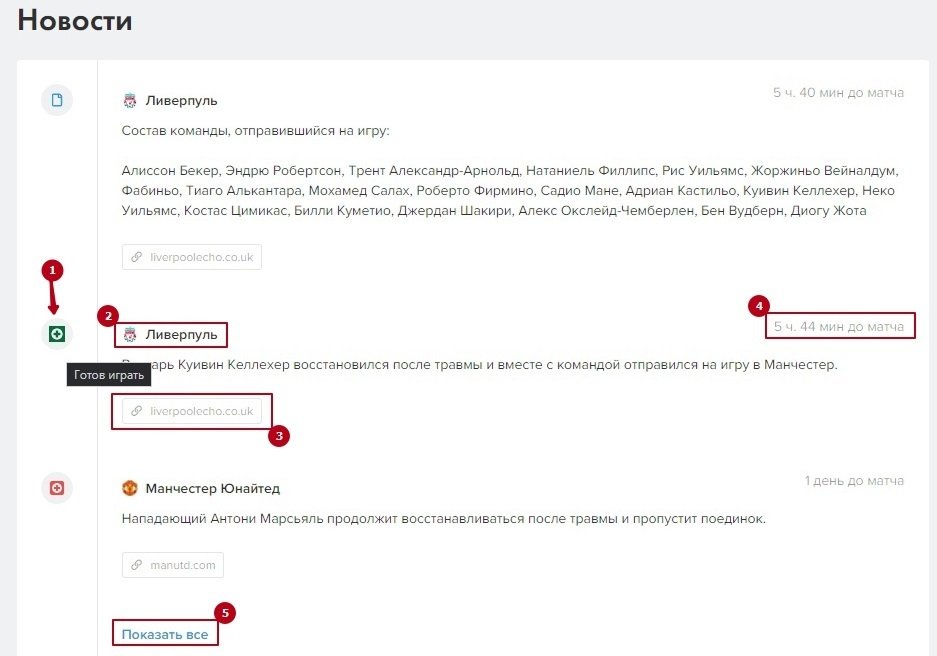
Task: Select the 'Ливерпуль' team name in first news
Action: click(x=181, y=101)
